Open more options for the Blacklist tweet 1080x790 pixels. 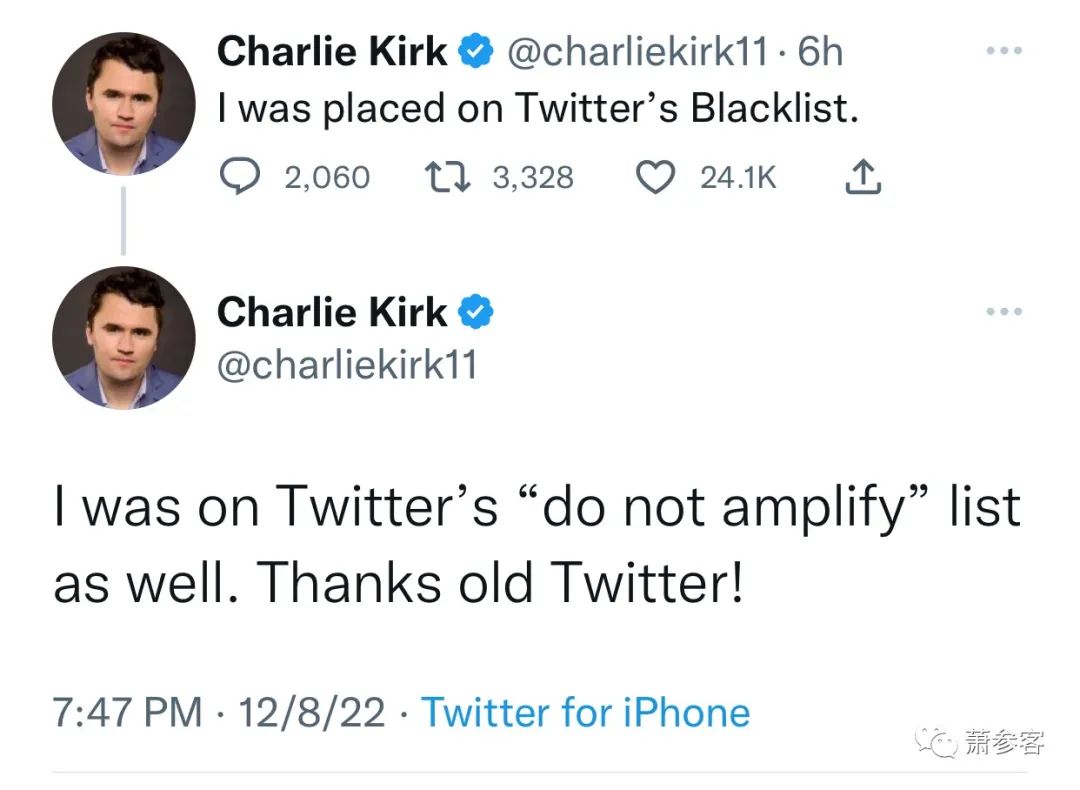tap(1003, 51)
